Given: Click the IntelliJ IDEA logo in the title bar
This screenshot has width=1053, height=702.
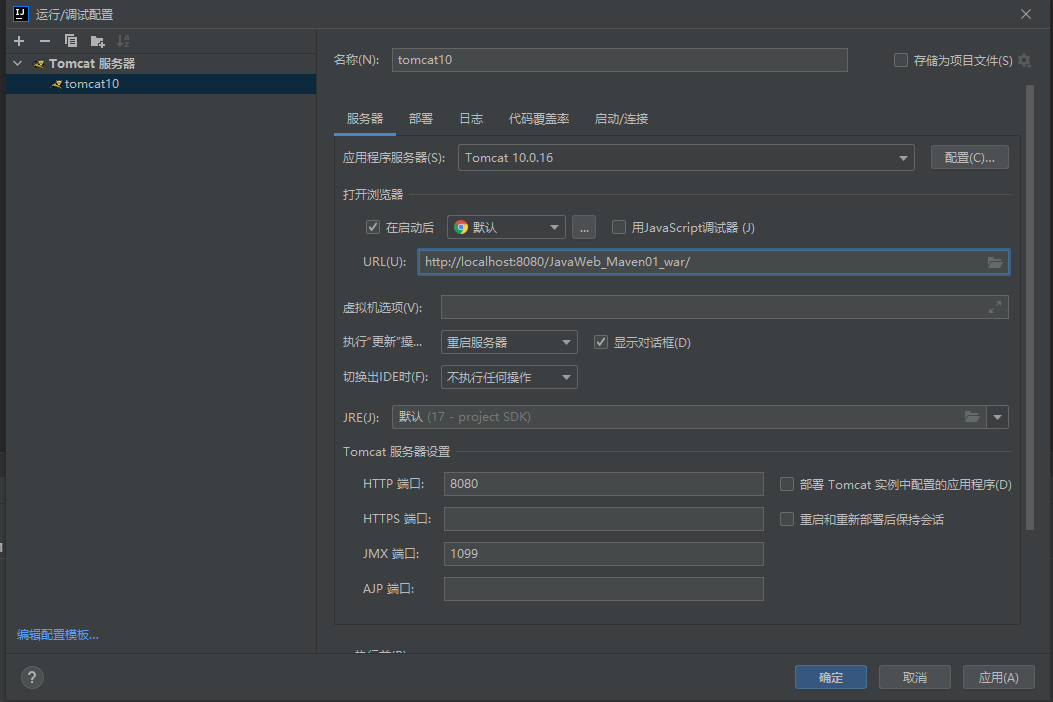Looking at the screenshot, I should pyautogui.click(x=21, y=14).
